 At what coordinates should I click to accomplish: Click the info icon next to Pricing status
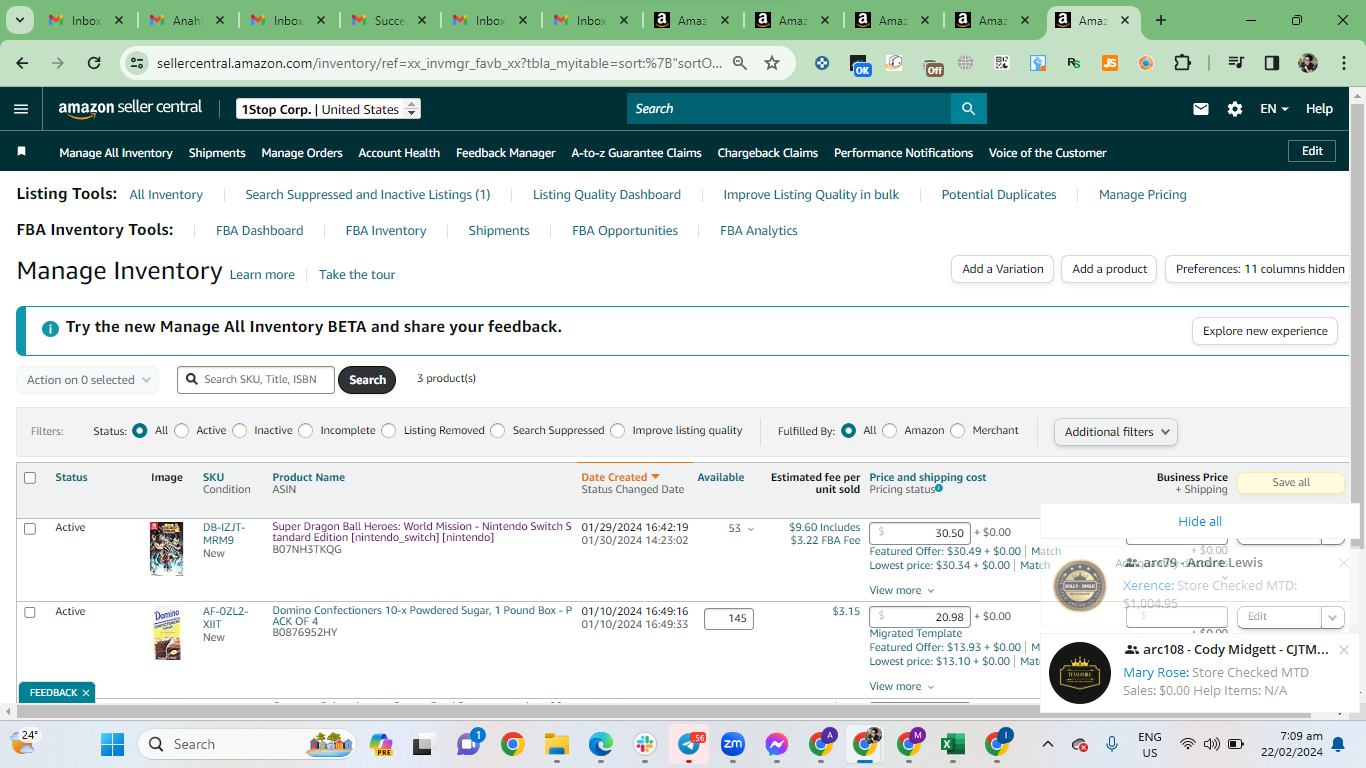click(939, 489)
